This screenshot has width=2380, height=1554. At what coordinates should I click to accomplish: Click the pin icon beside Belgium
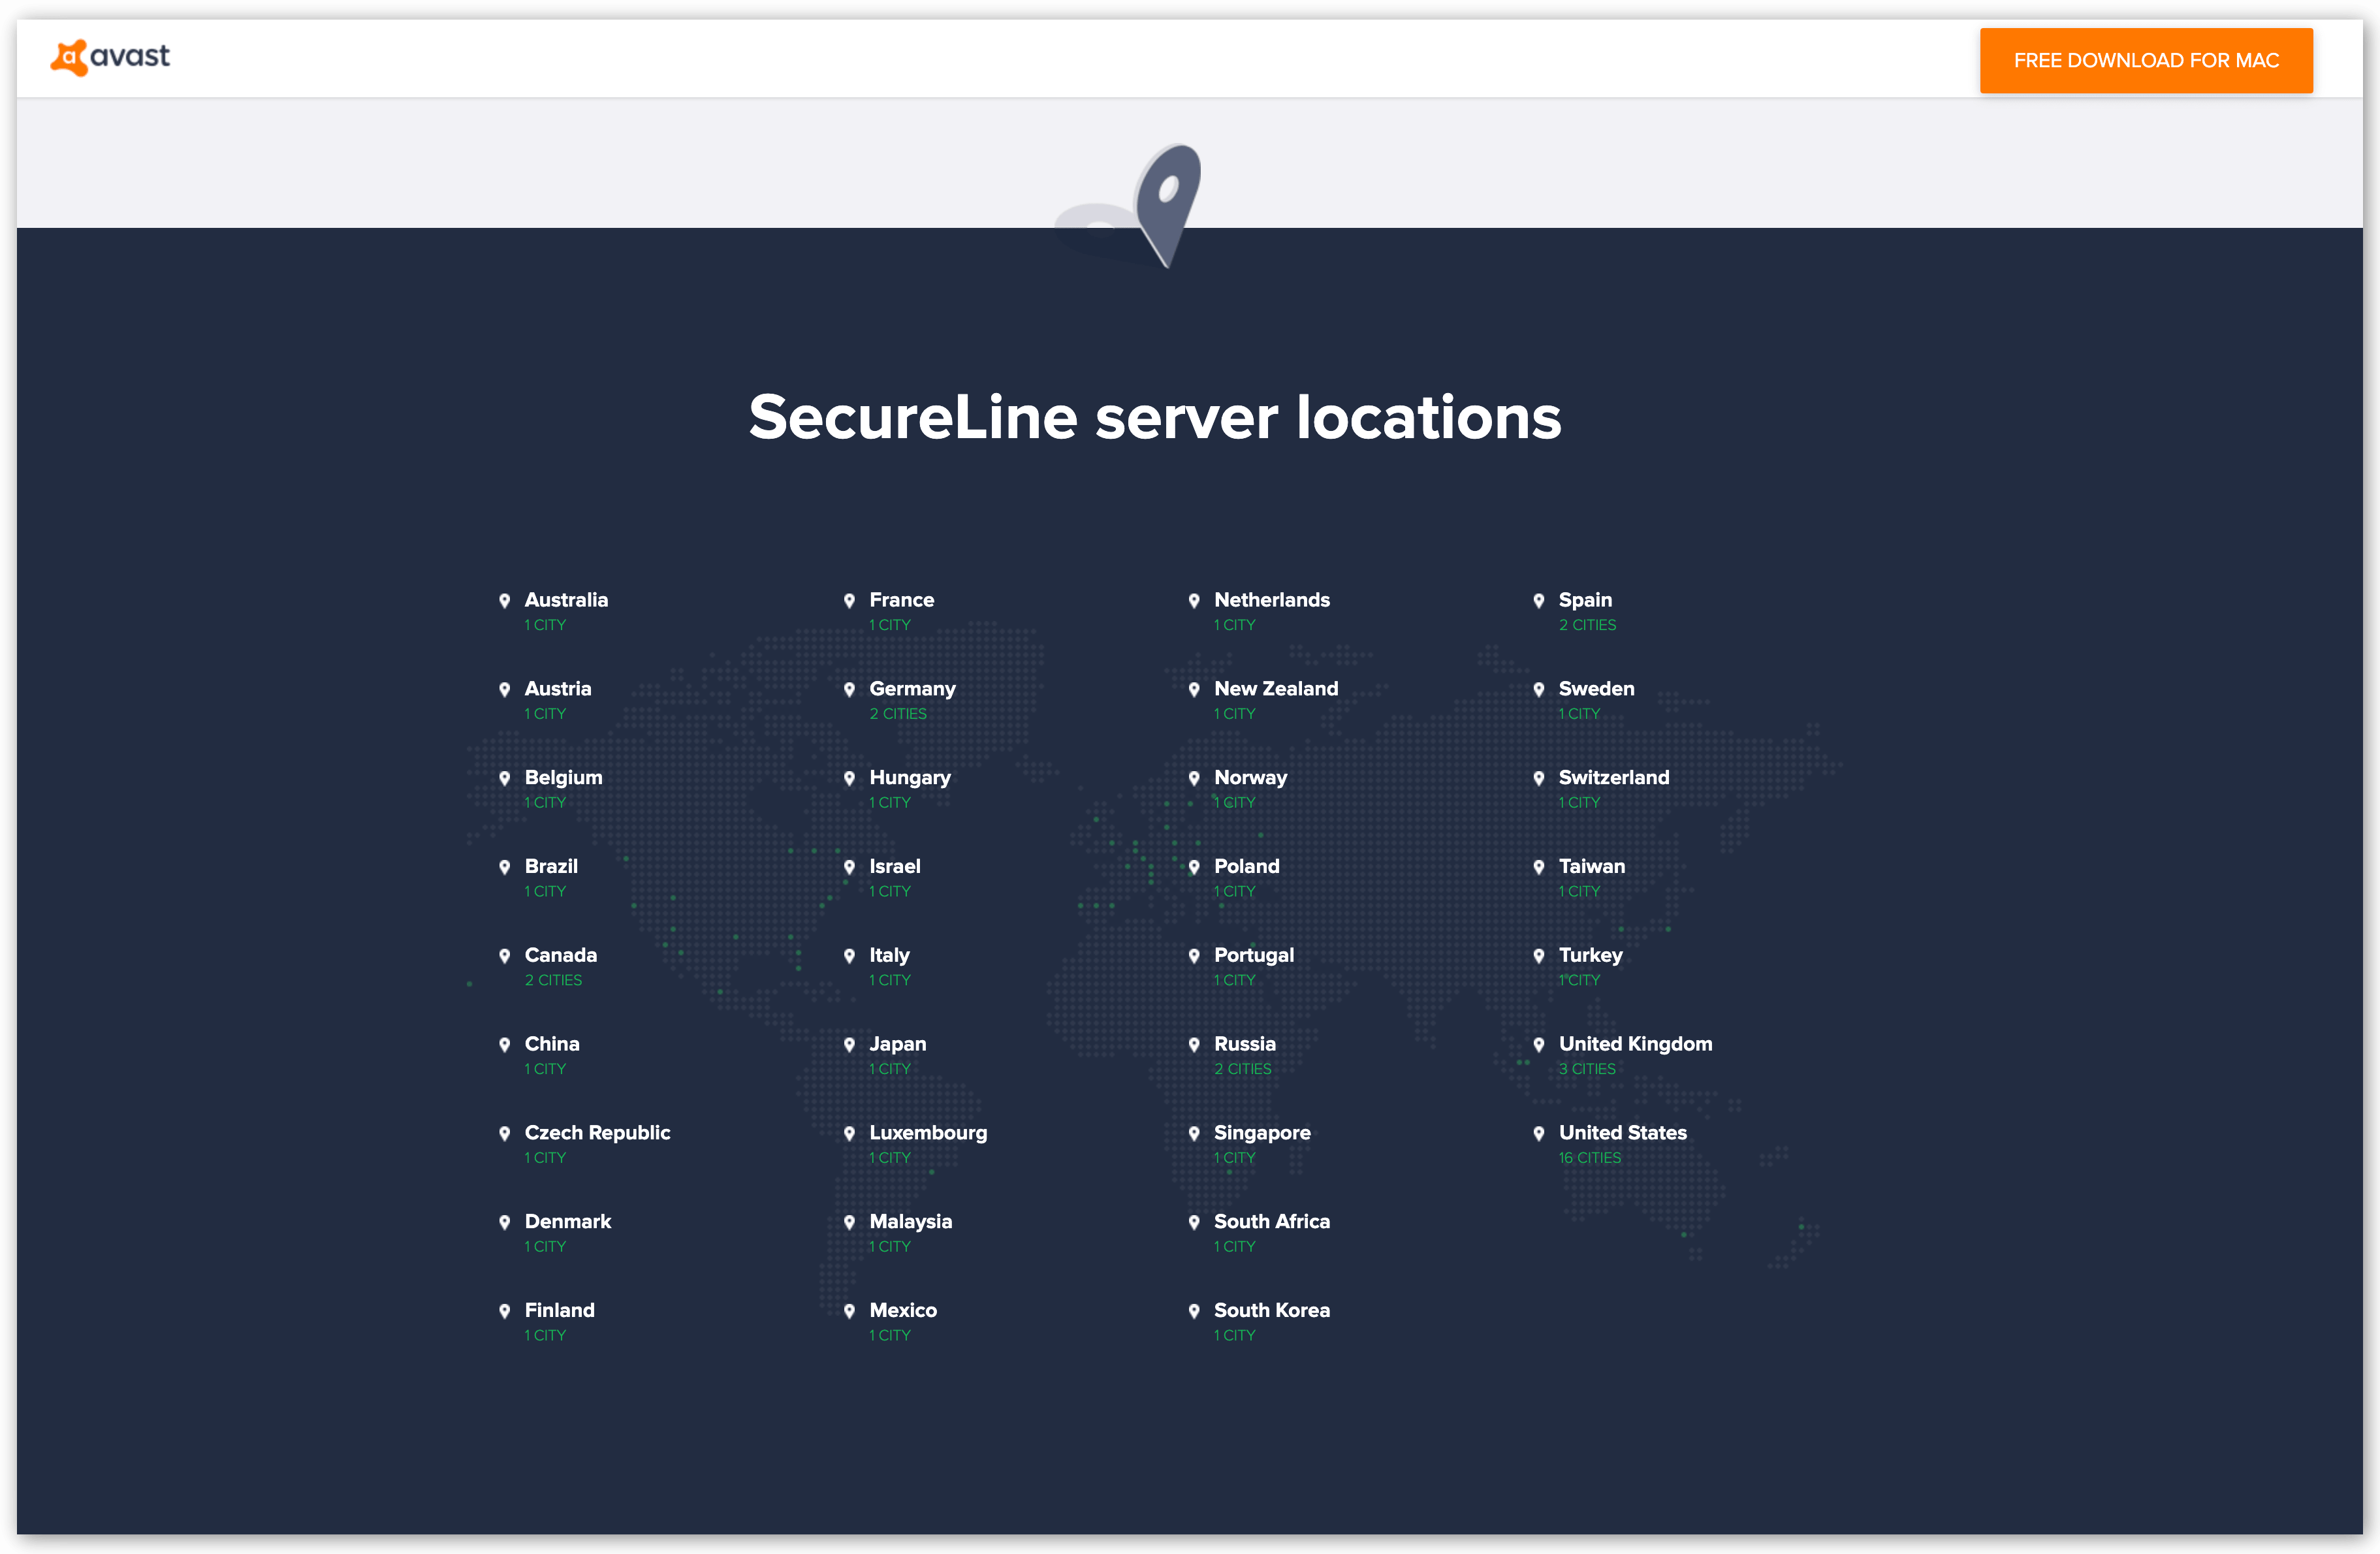coord(504,779)
